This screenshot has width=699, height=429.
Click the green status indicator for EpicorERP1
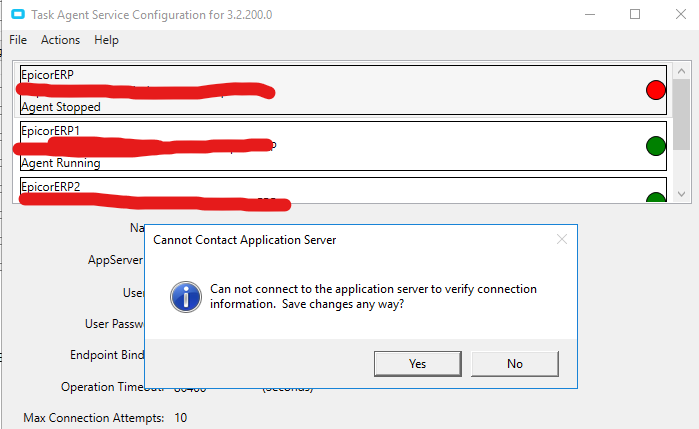point(656,147)
